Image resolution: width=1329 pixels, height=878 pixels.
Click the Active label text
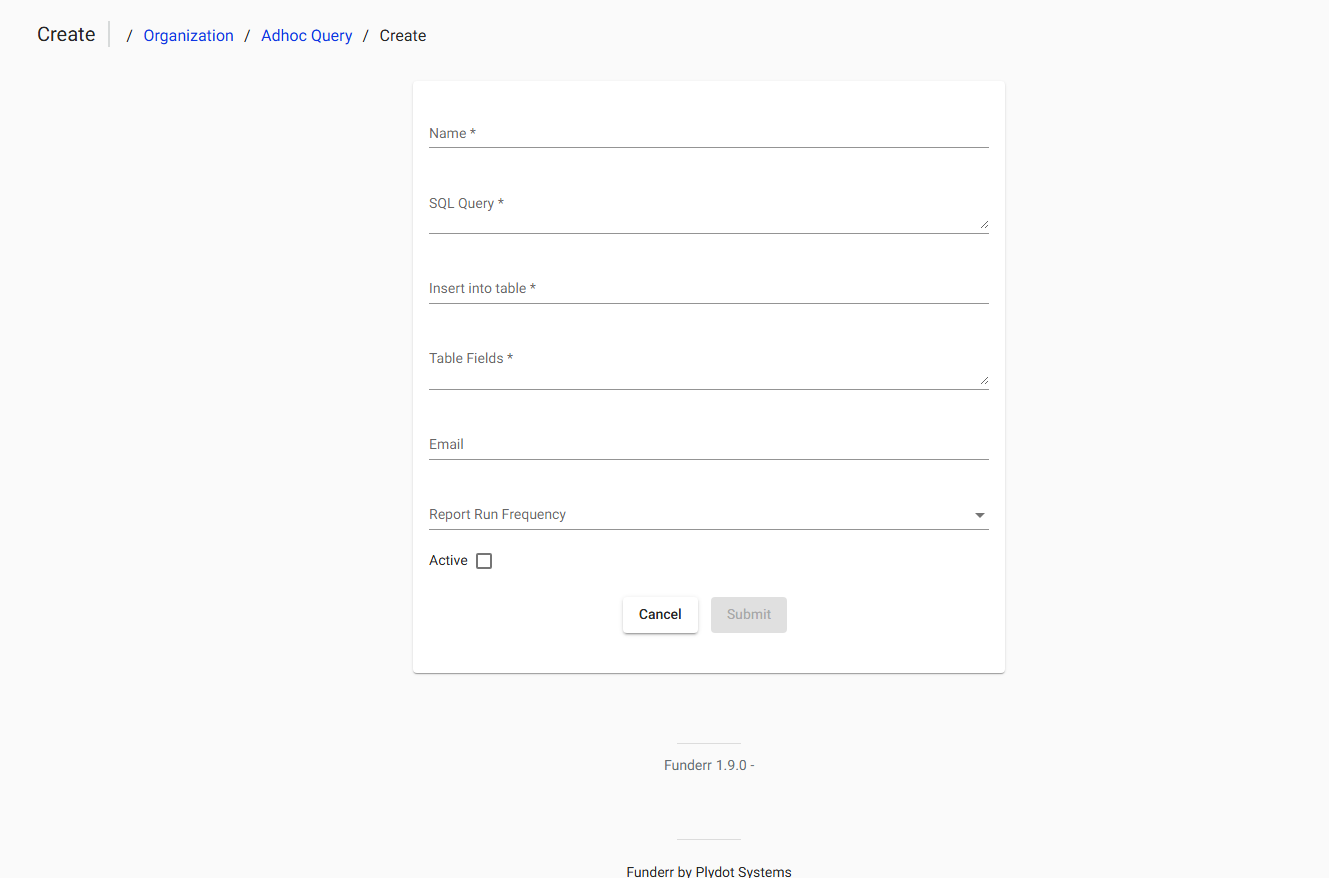447,560
